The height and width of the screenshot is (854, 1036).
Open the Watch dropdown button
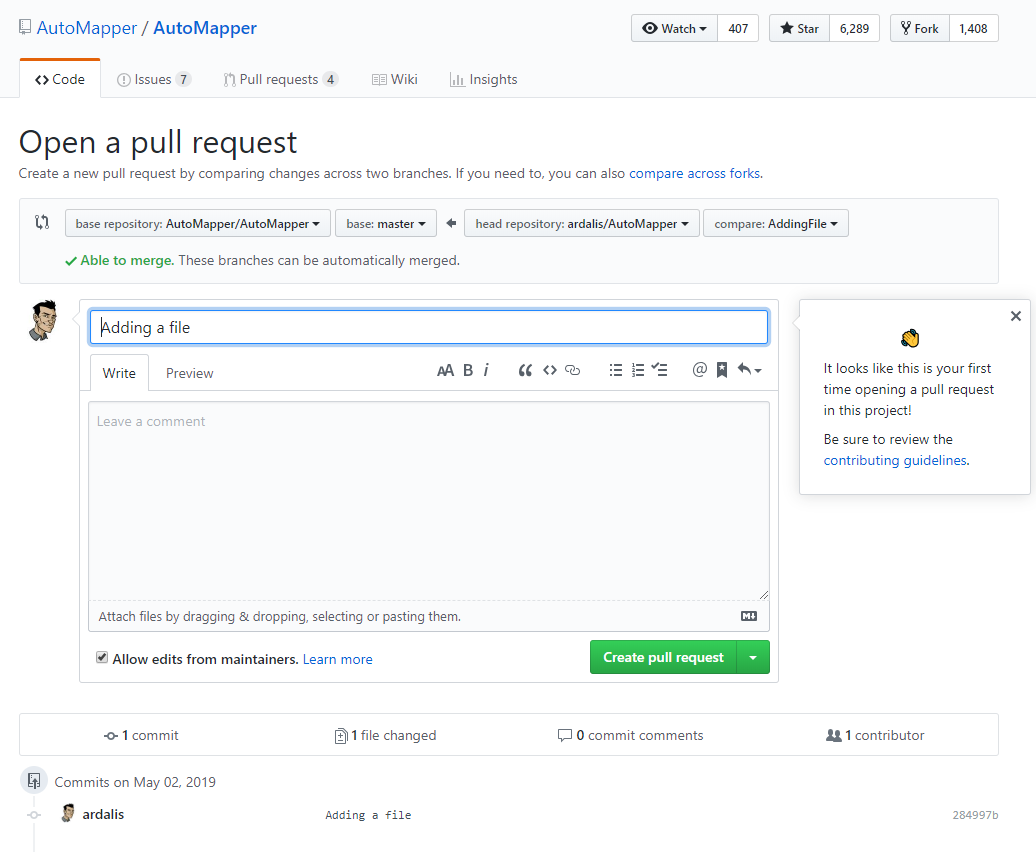675,28
